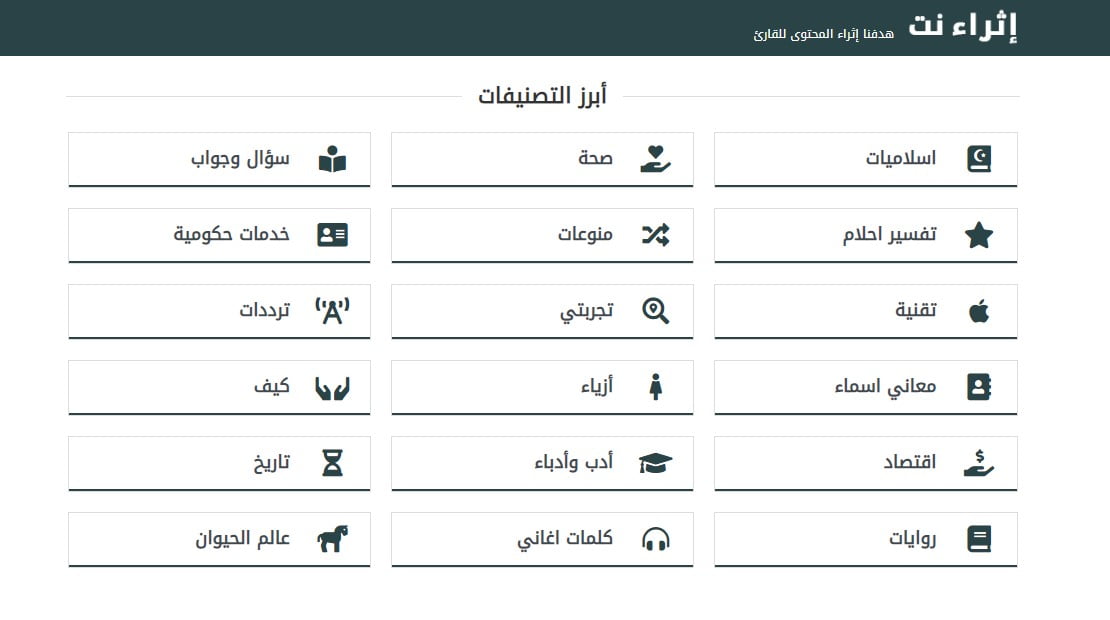Click the ID card icon for خدمات حكومية
This screenshot has width=1110, height=620.
click(332, 235)
